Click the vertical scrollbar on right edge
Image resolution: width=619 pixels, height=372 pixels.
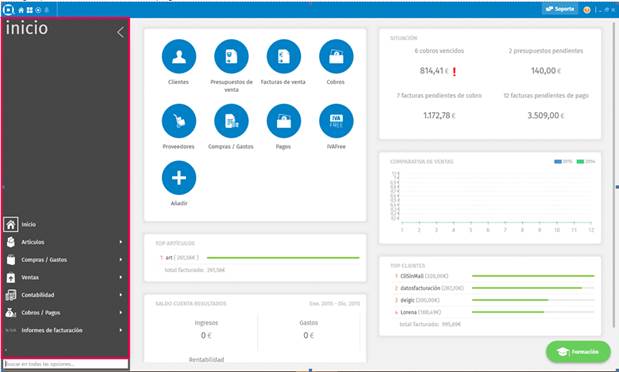614,174
